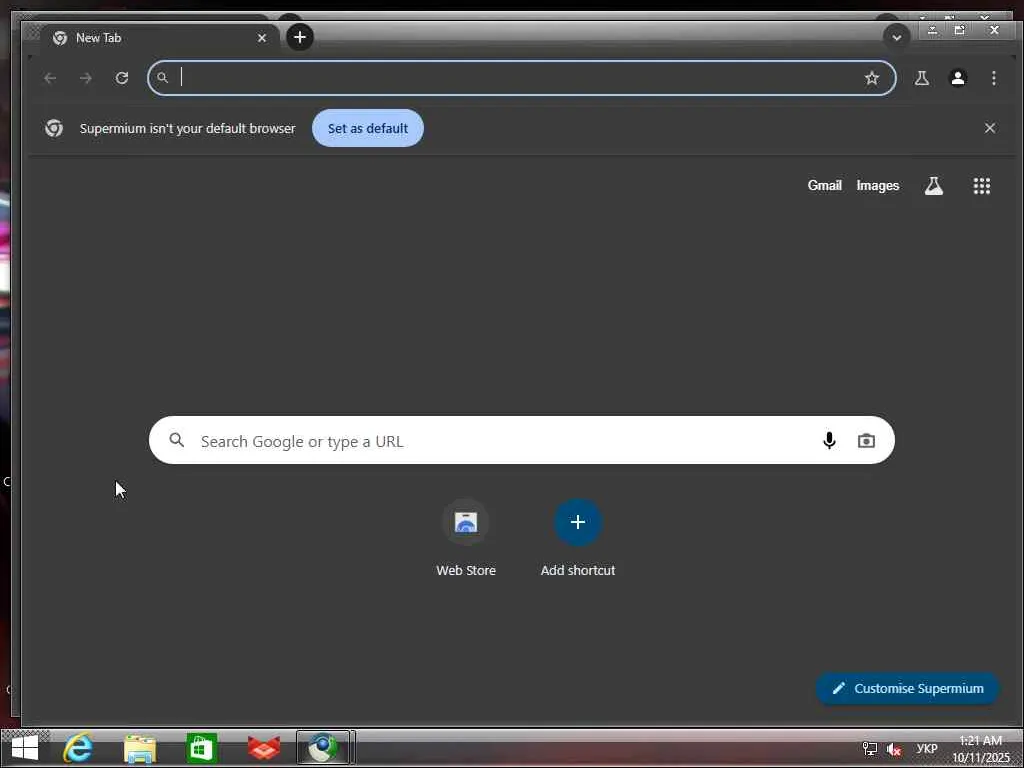Minimize the Supermium window
The height and width of the screenshot is (768, 1024).
tap(933, 30)
